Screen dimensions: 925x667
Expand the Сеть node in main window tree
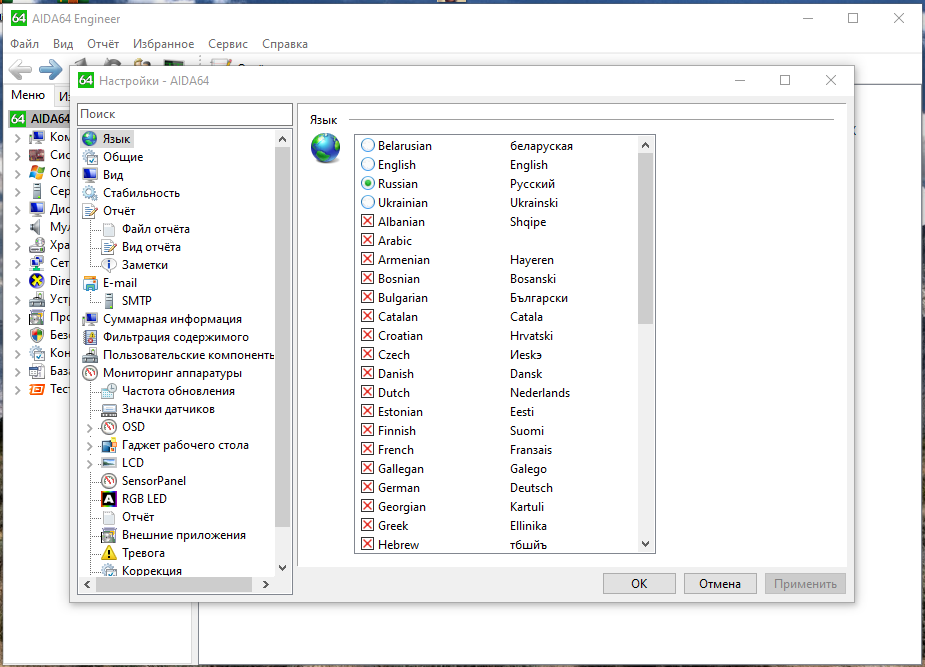pyautogui.click(x=17, y=264)
